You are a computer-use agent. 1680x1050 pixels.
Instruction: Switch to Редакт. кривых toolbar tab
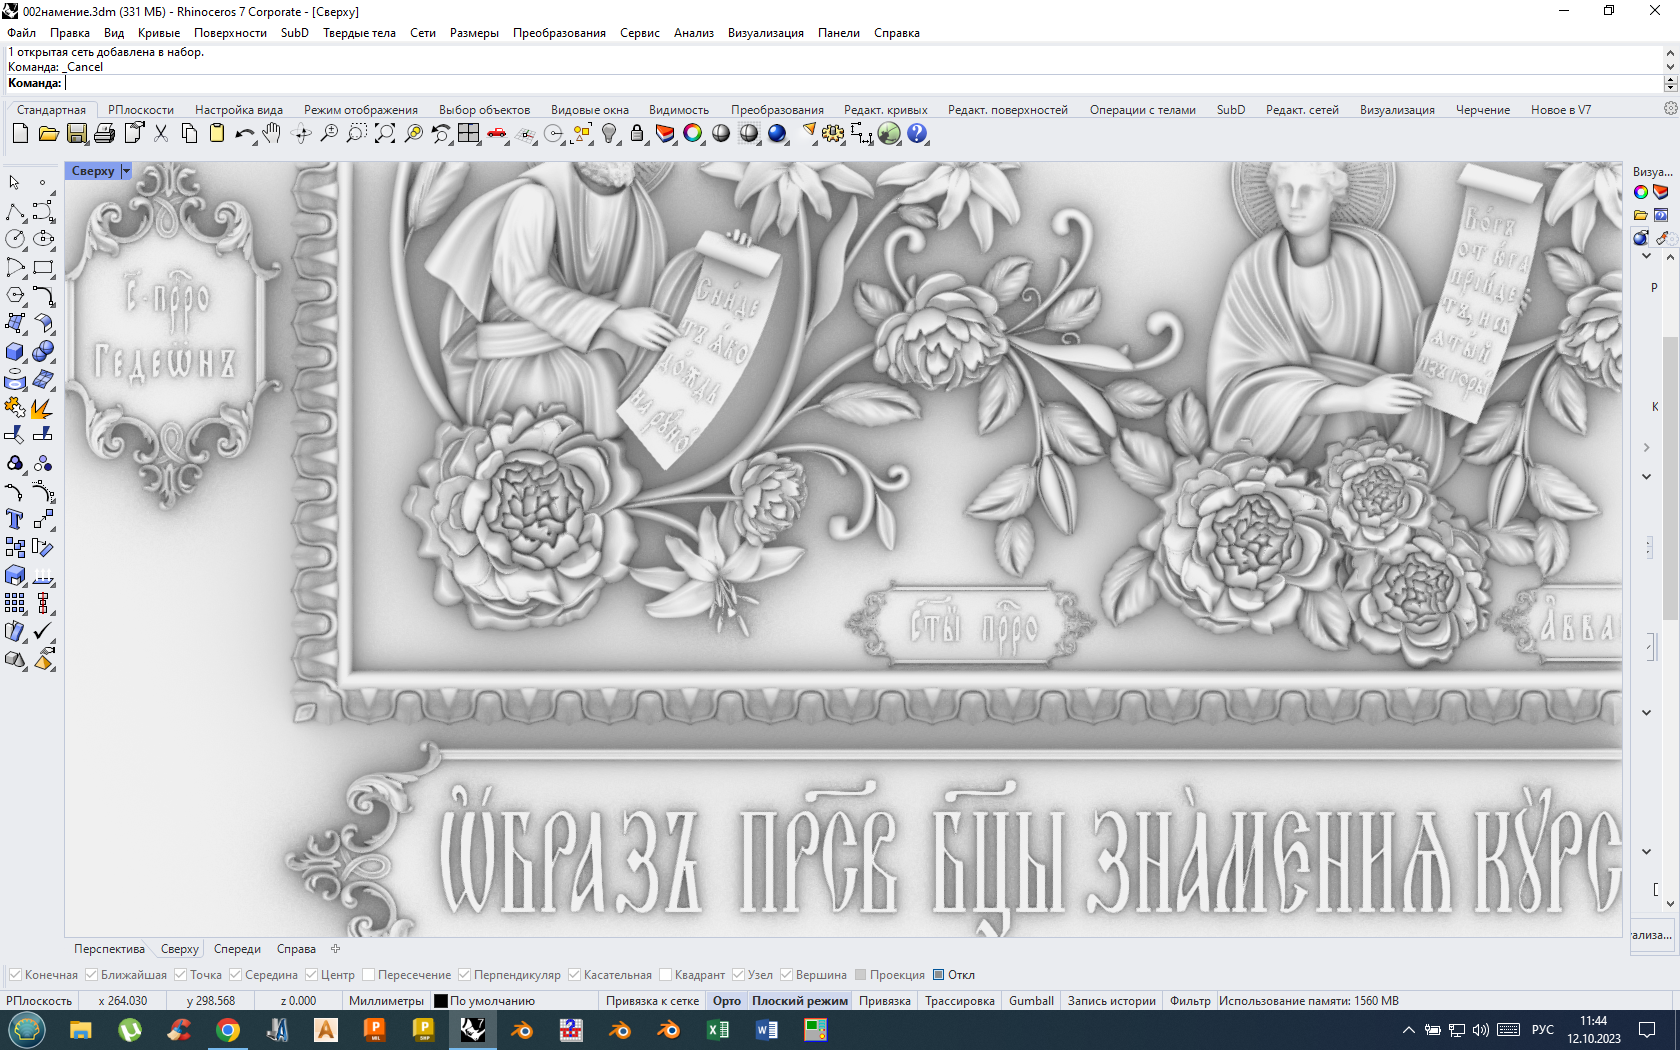click(x=885, y=110)
